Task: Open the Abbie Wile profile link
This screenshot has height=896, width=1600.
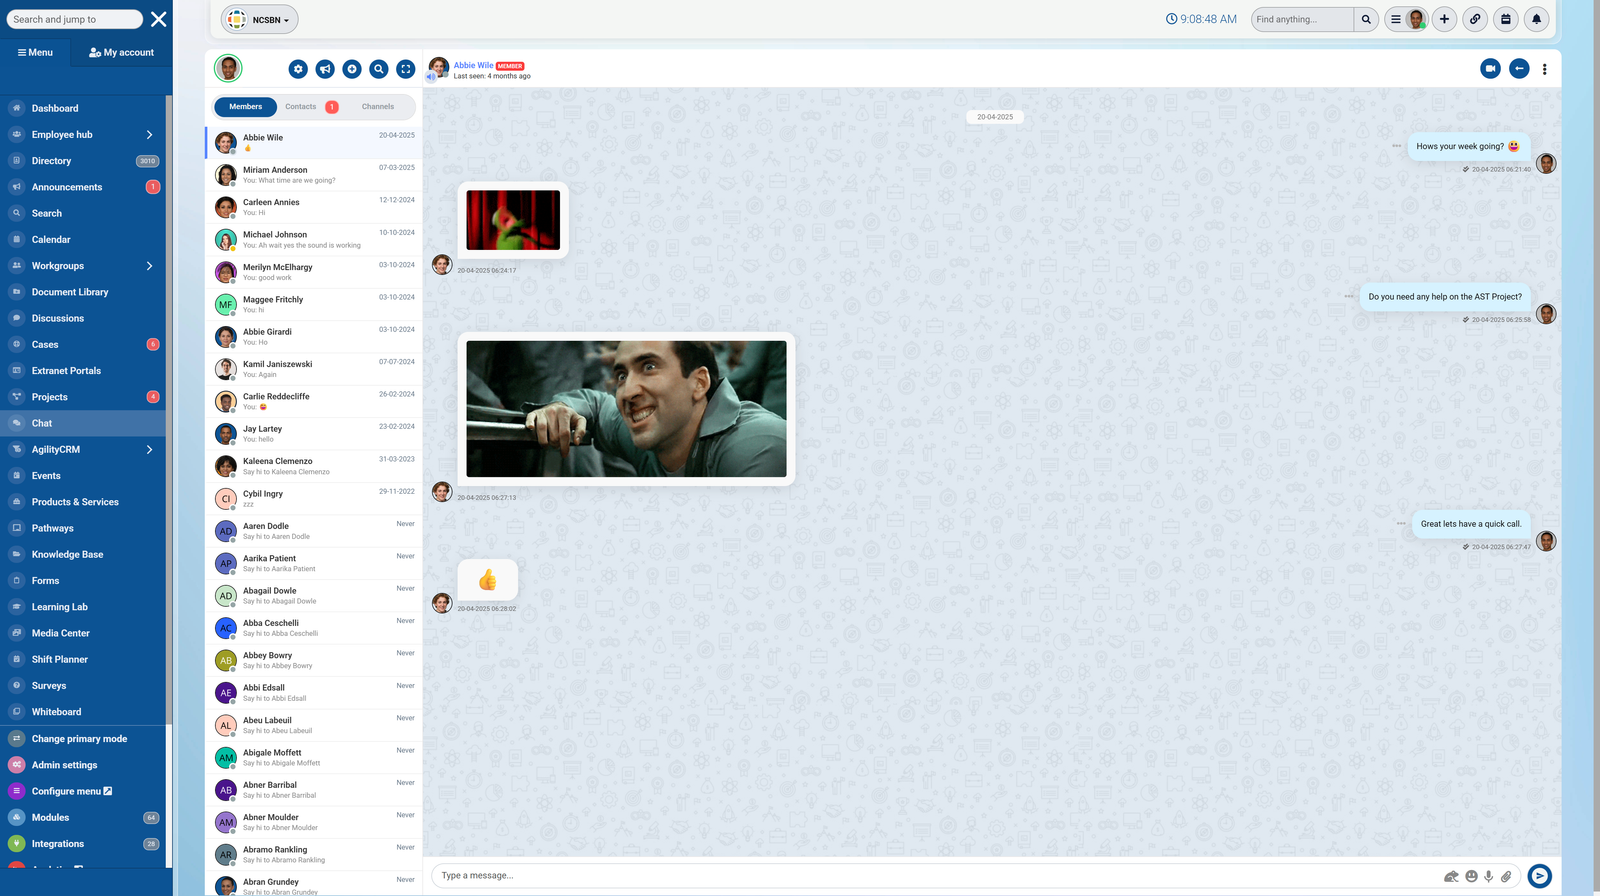Action: 473,65
